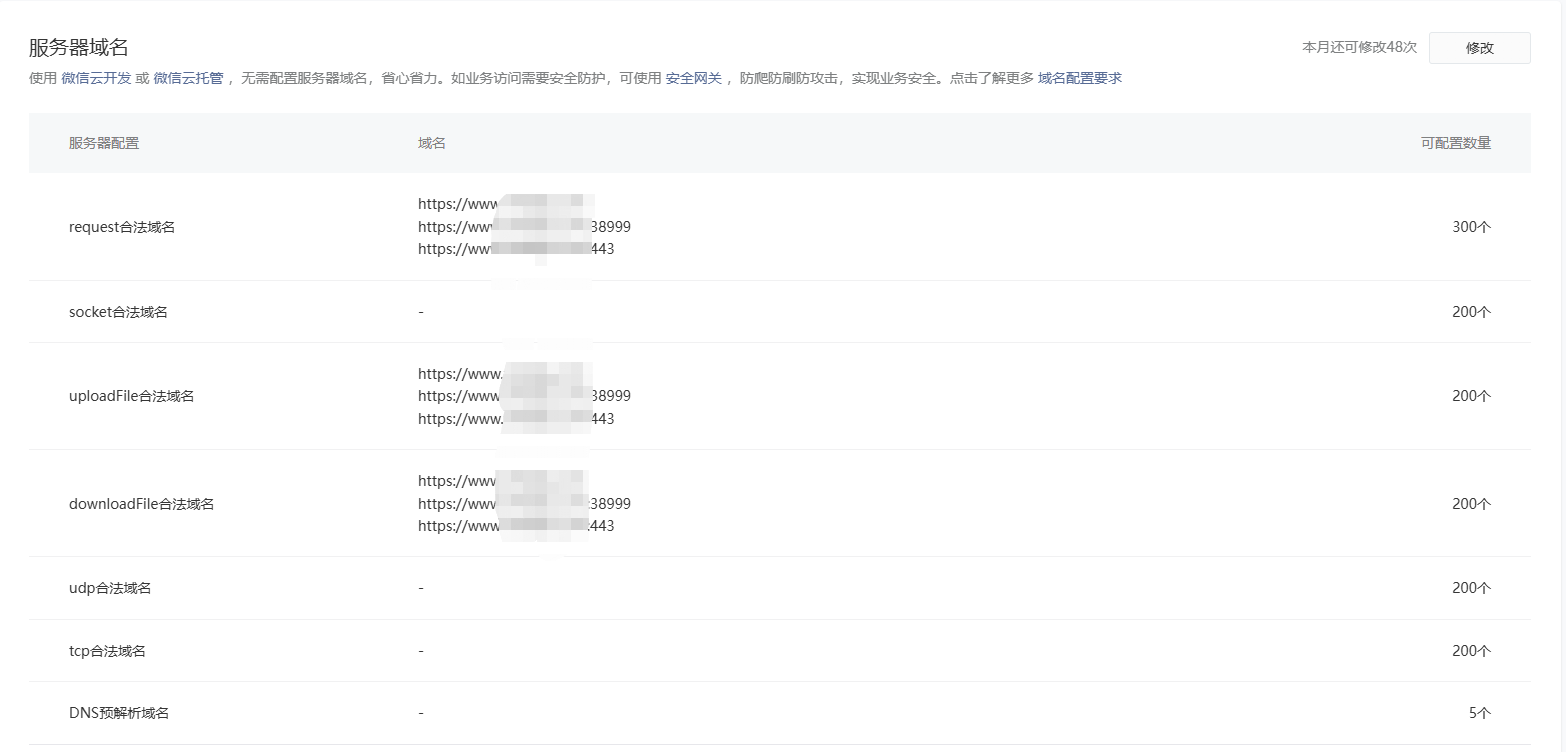Click the 可配置数量 column header
This screenshot has width=1566, height=752.
point(1456,143)
